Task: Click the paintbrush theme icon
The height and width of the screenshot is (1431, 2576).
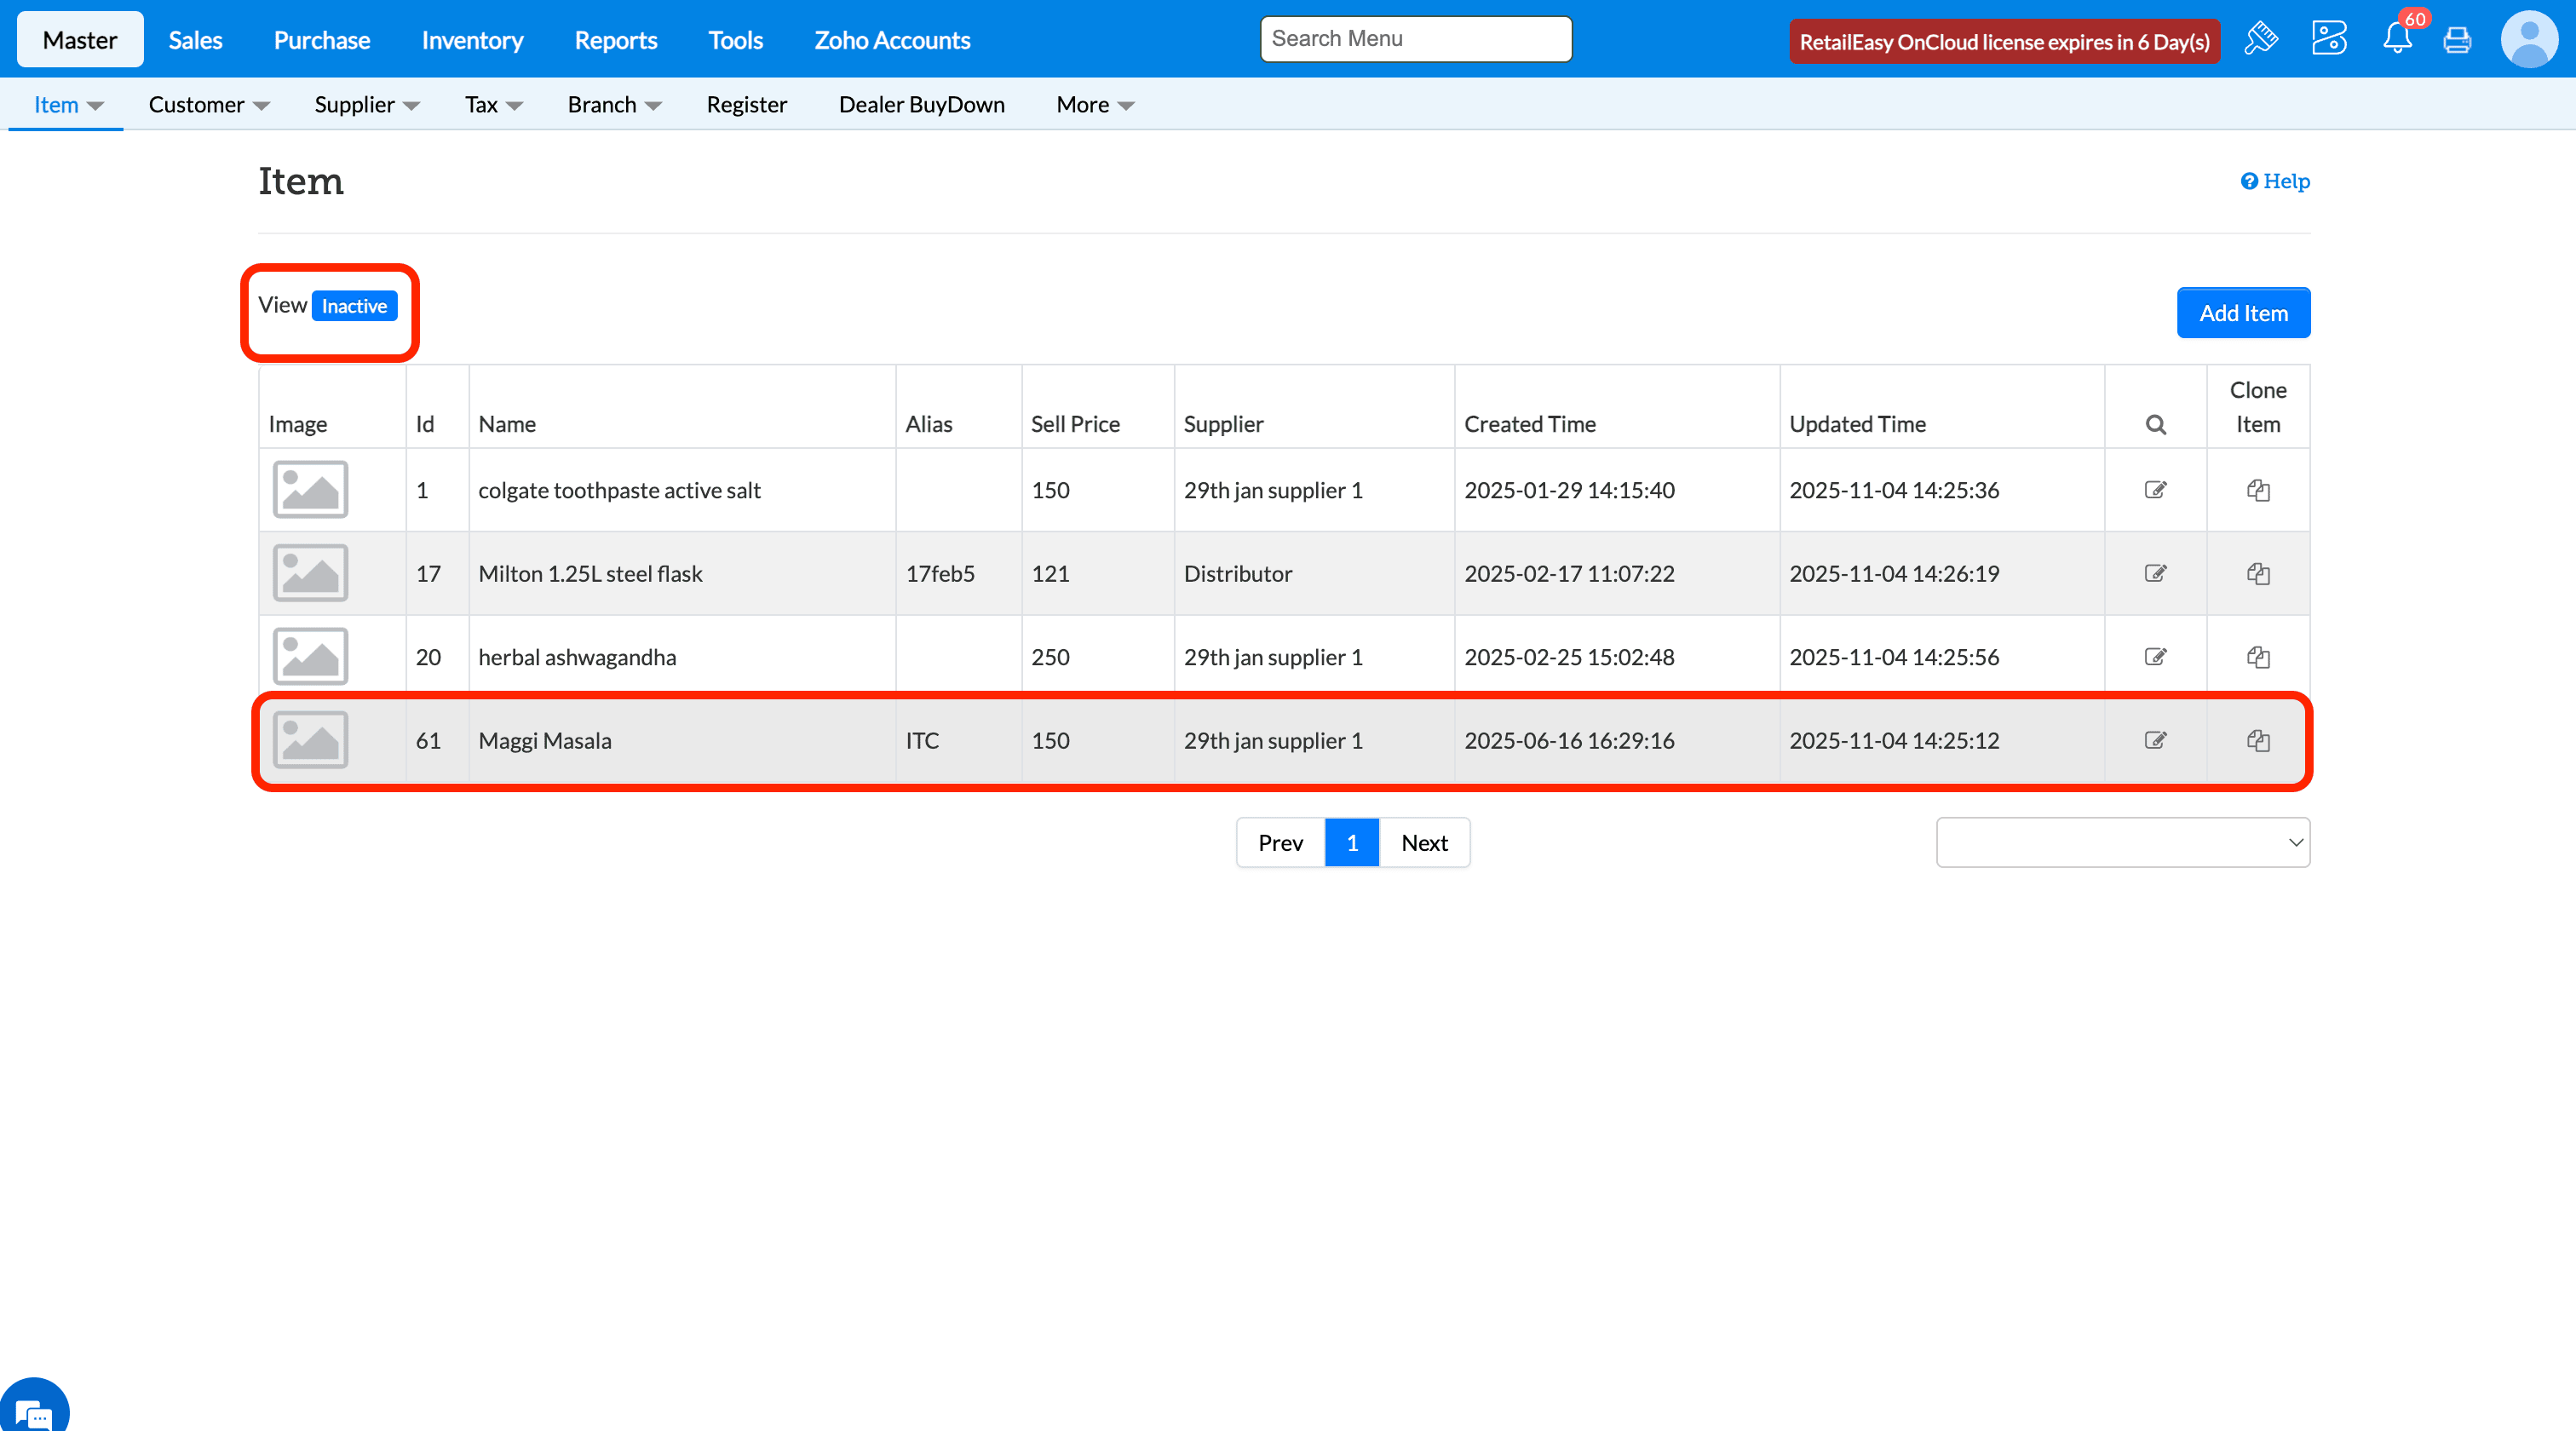Action: coord(2261,39)
